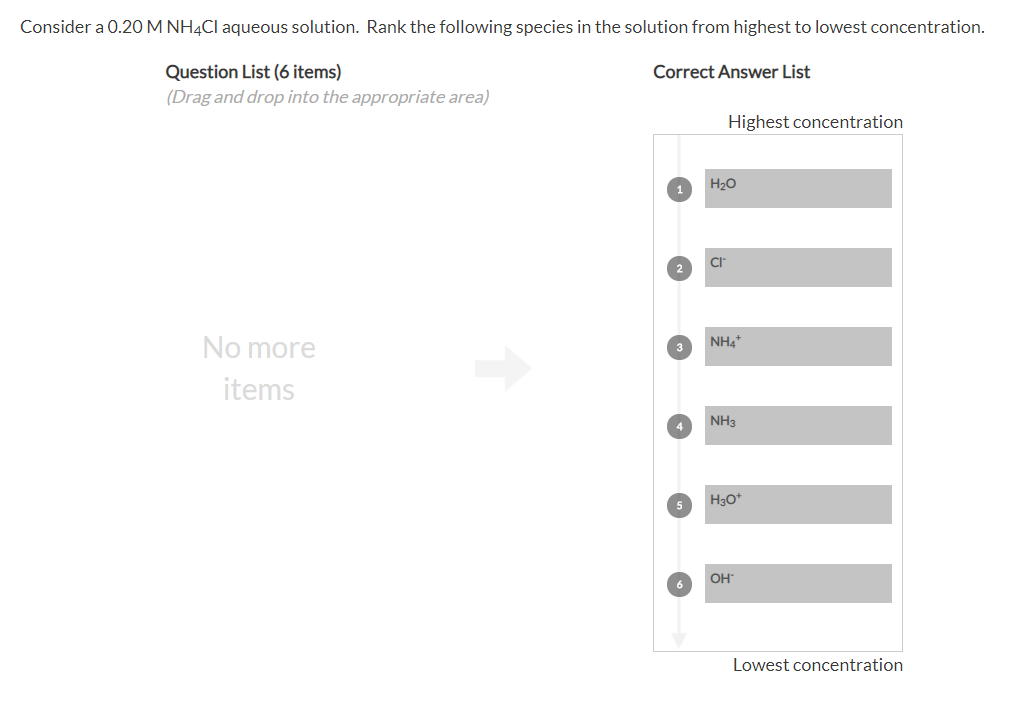
Task: Click the number 3 rank circle
Action: click(x=679, y=347)
